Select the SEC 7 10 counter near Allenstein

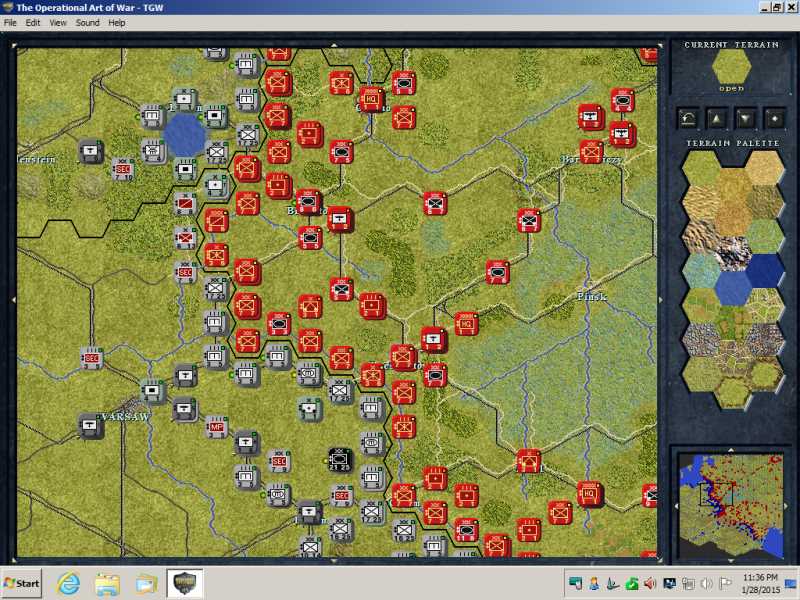coord(123,169)
